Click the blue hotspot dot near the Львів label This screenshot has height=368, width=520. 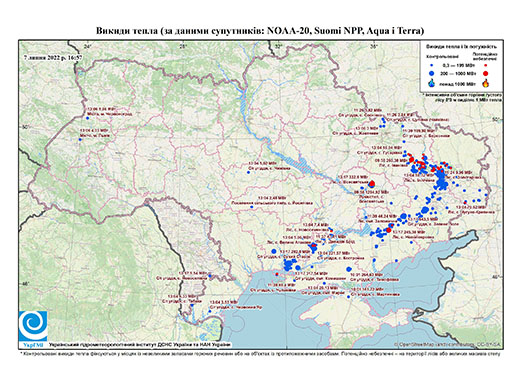[x=80, y=139]
